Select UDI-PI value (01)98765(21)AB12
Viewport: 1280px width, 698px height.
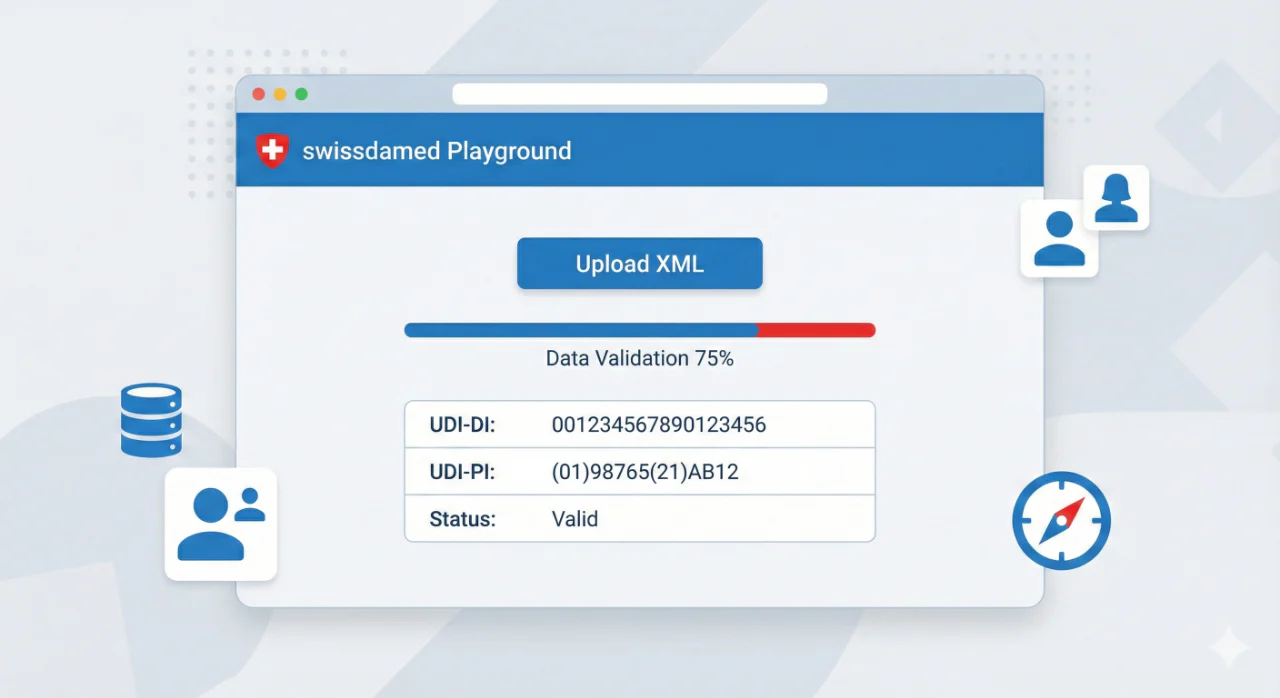click(x=645, y=472)
